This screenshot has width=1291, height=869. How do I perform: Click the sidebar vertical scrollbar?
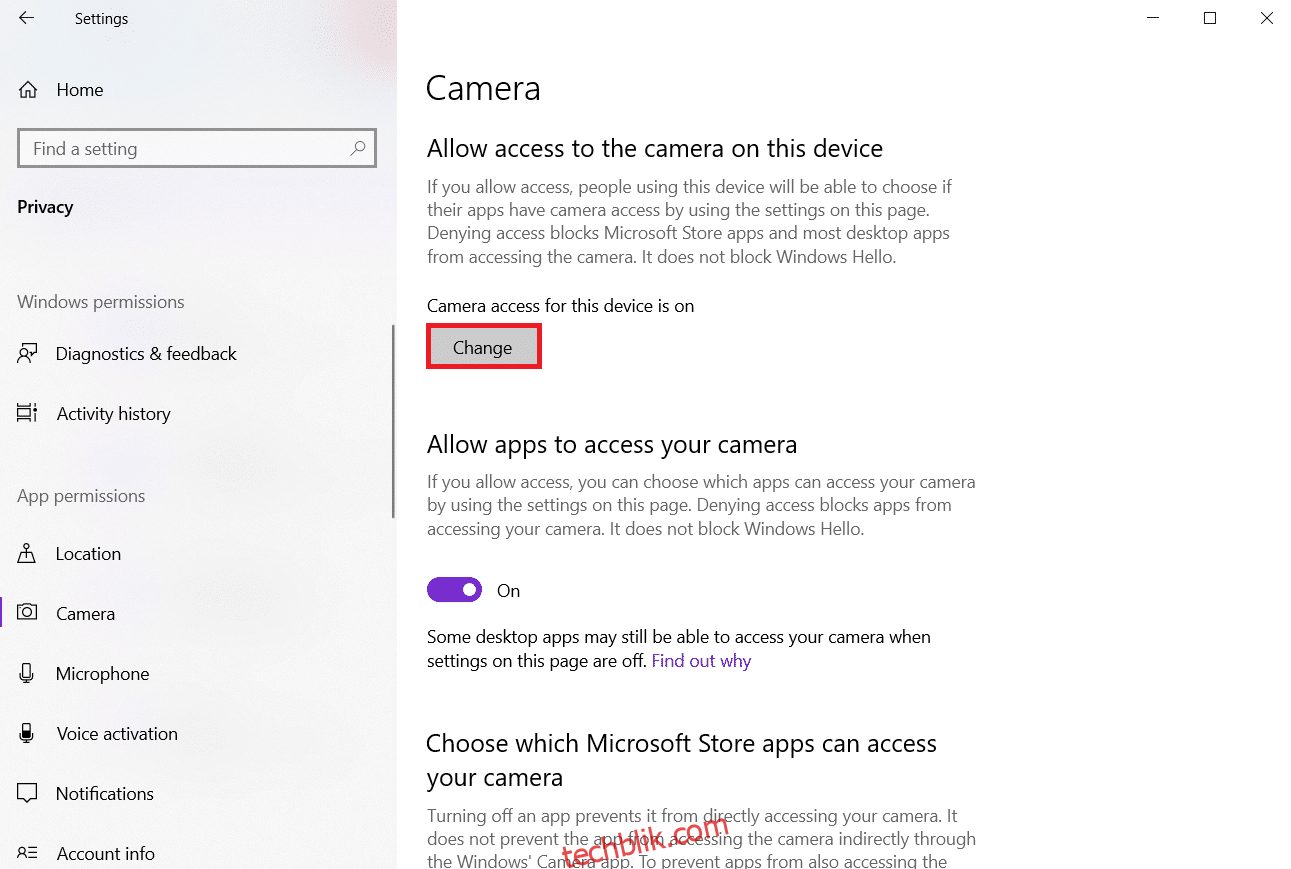(394, 422)
